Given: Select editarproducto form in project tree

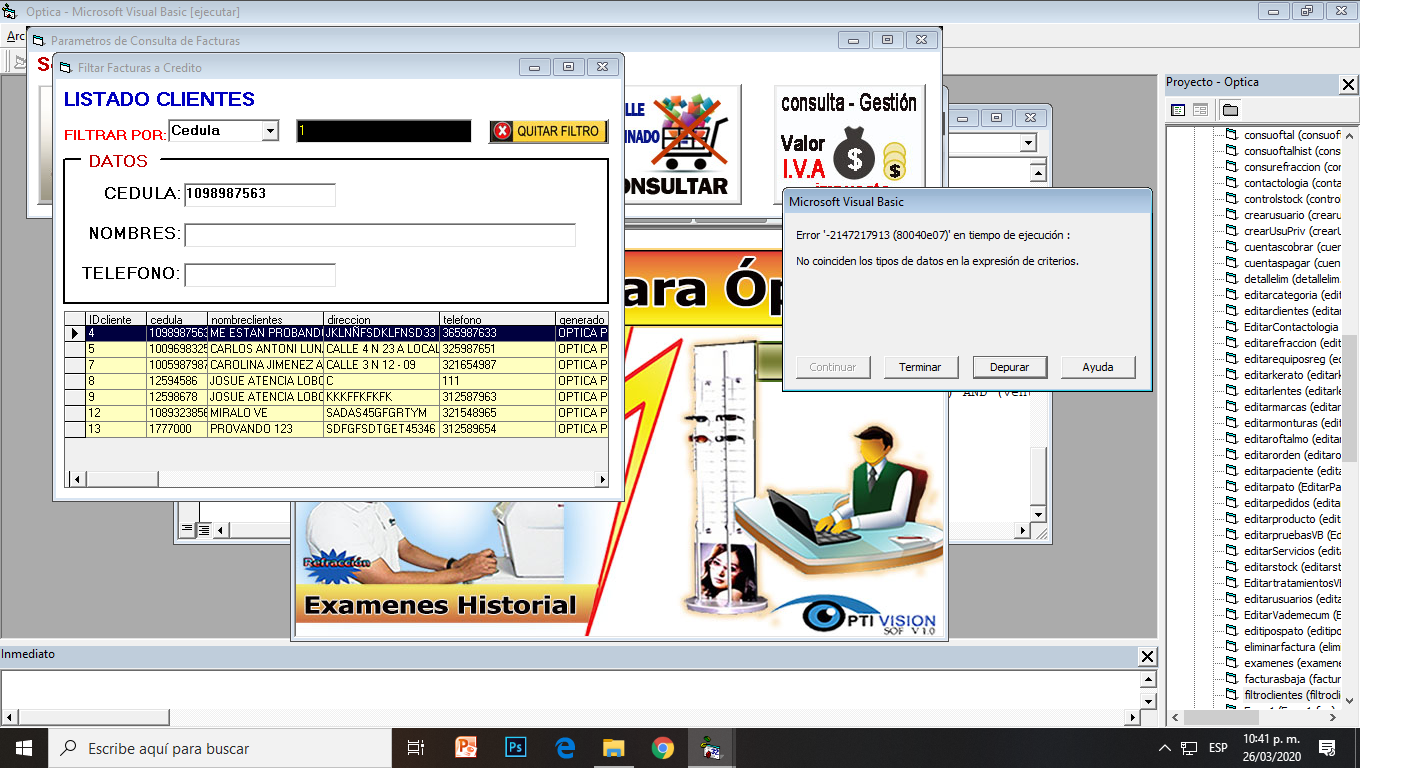Looking at the screenshot, I should click(1292, 519).
